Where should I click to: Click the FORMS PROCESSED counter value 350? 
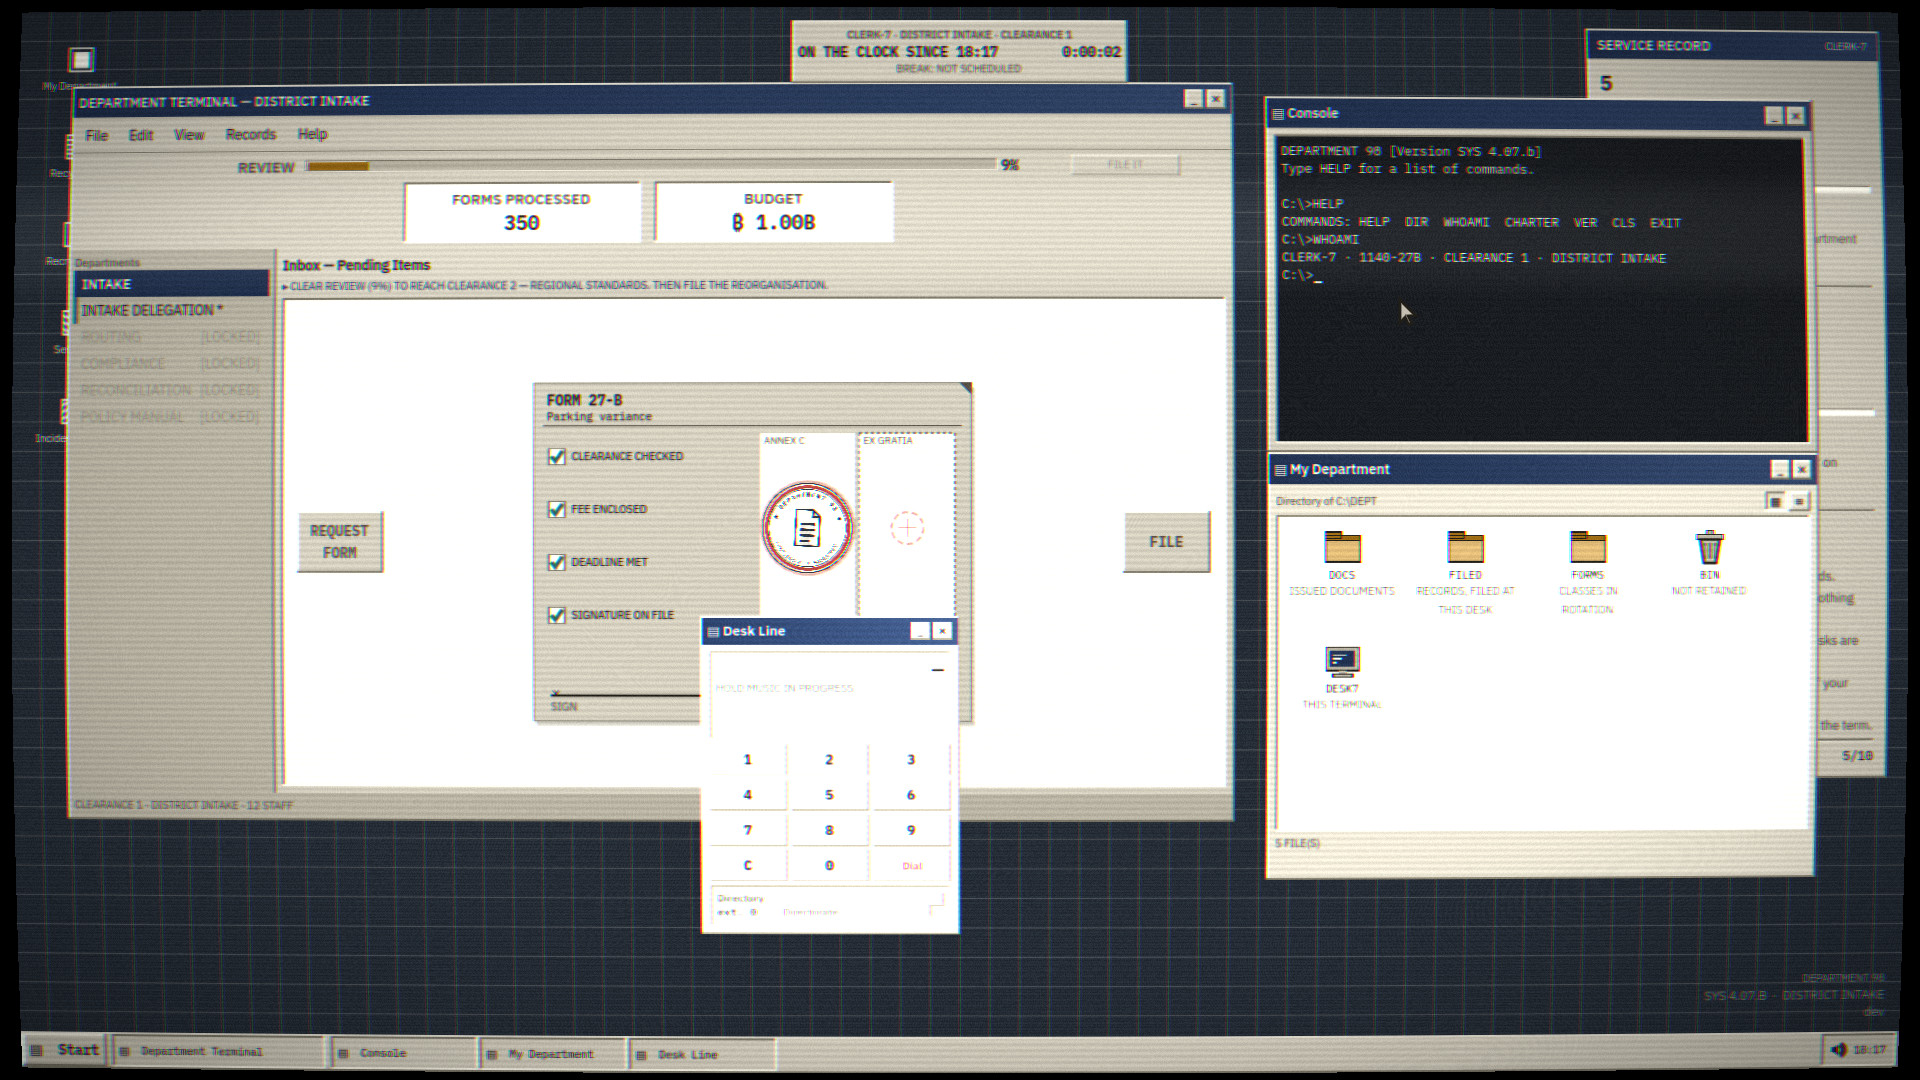point(521,223)
